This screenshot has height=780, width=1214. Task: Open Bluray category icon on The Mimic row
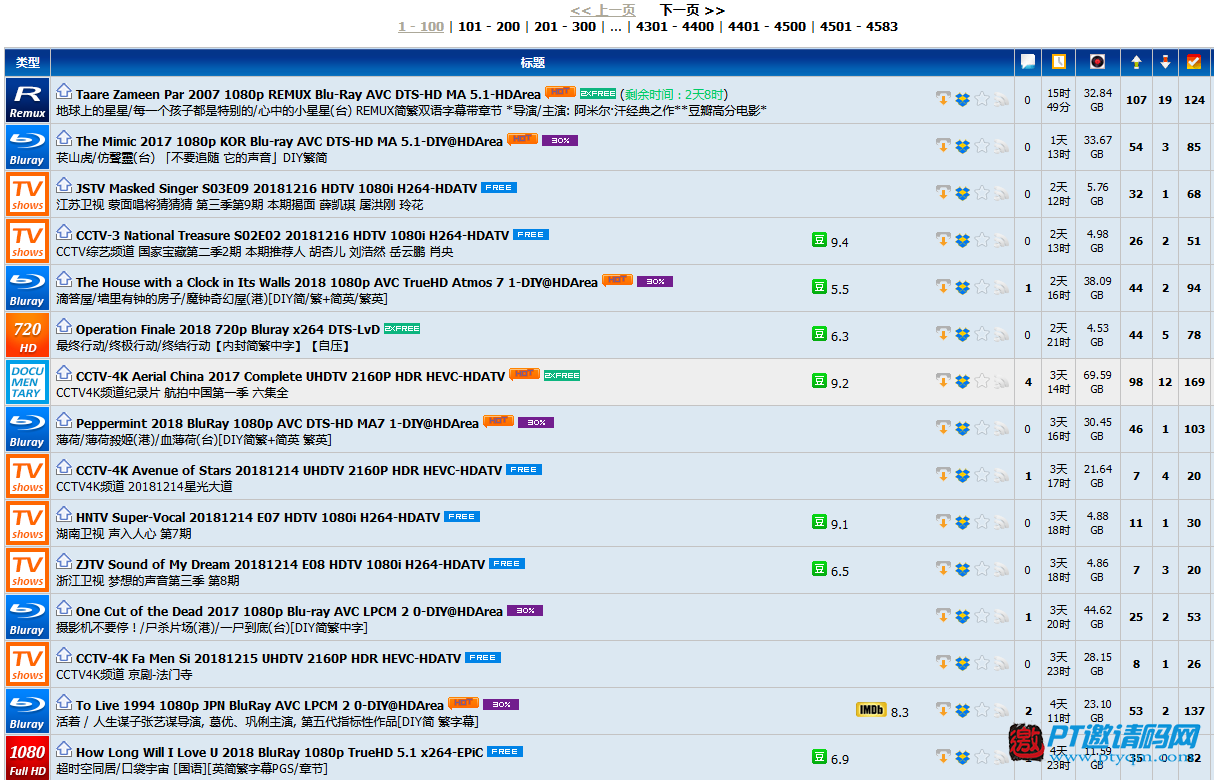point(27,147)
